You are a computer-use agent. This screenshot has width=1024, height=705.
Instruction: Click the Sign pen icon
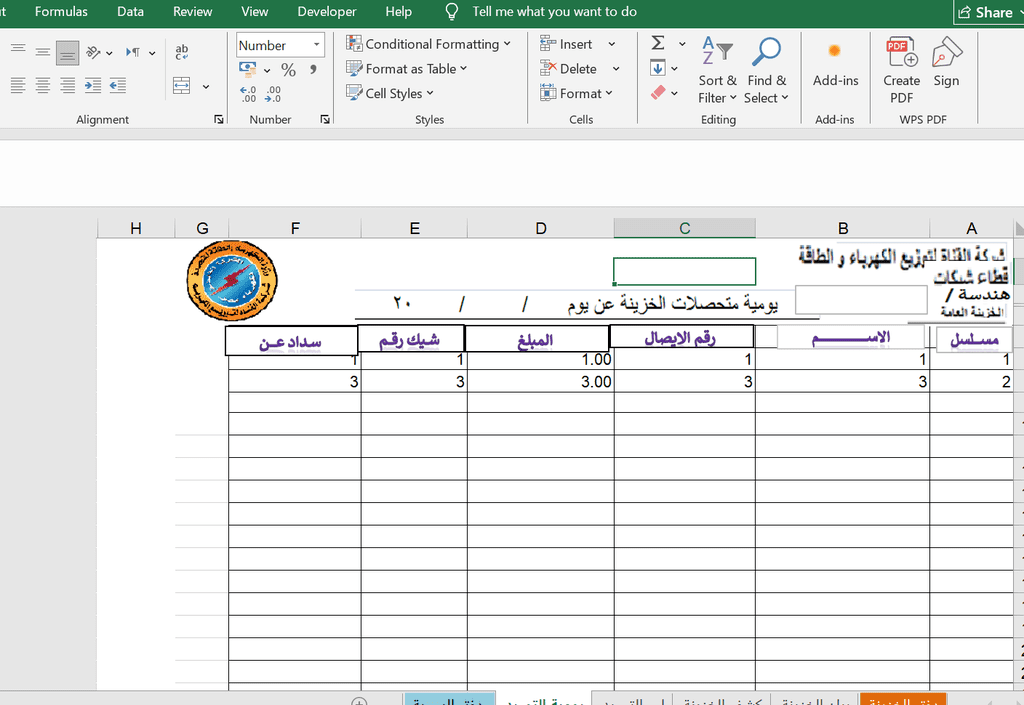click(946, 64)
